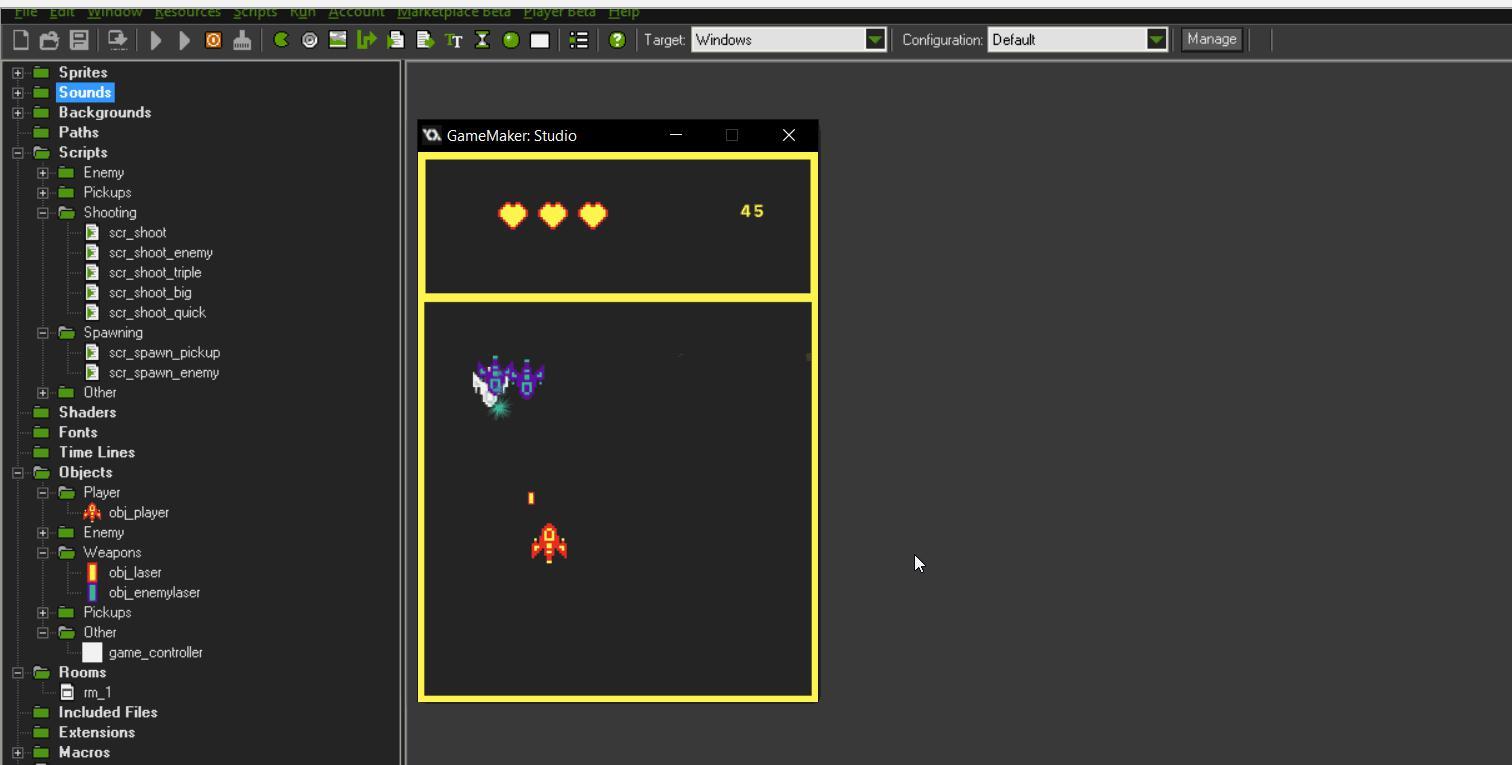Click the Open project folder icon
This screenshot has width=1512, height=765.
49,40
